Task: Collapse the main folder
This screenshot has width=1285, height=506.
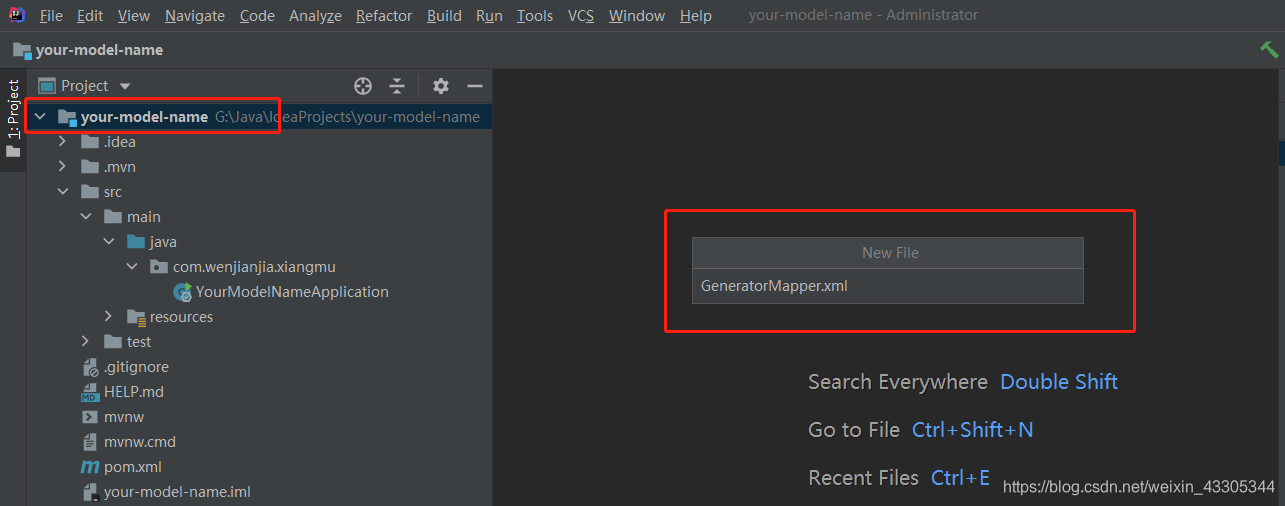Action: (86, 217)
